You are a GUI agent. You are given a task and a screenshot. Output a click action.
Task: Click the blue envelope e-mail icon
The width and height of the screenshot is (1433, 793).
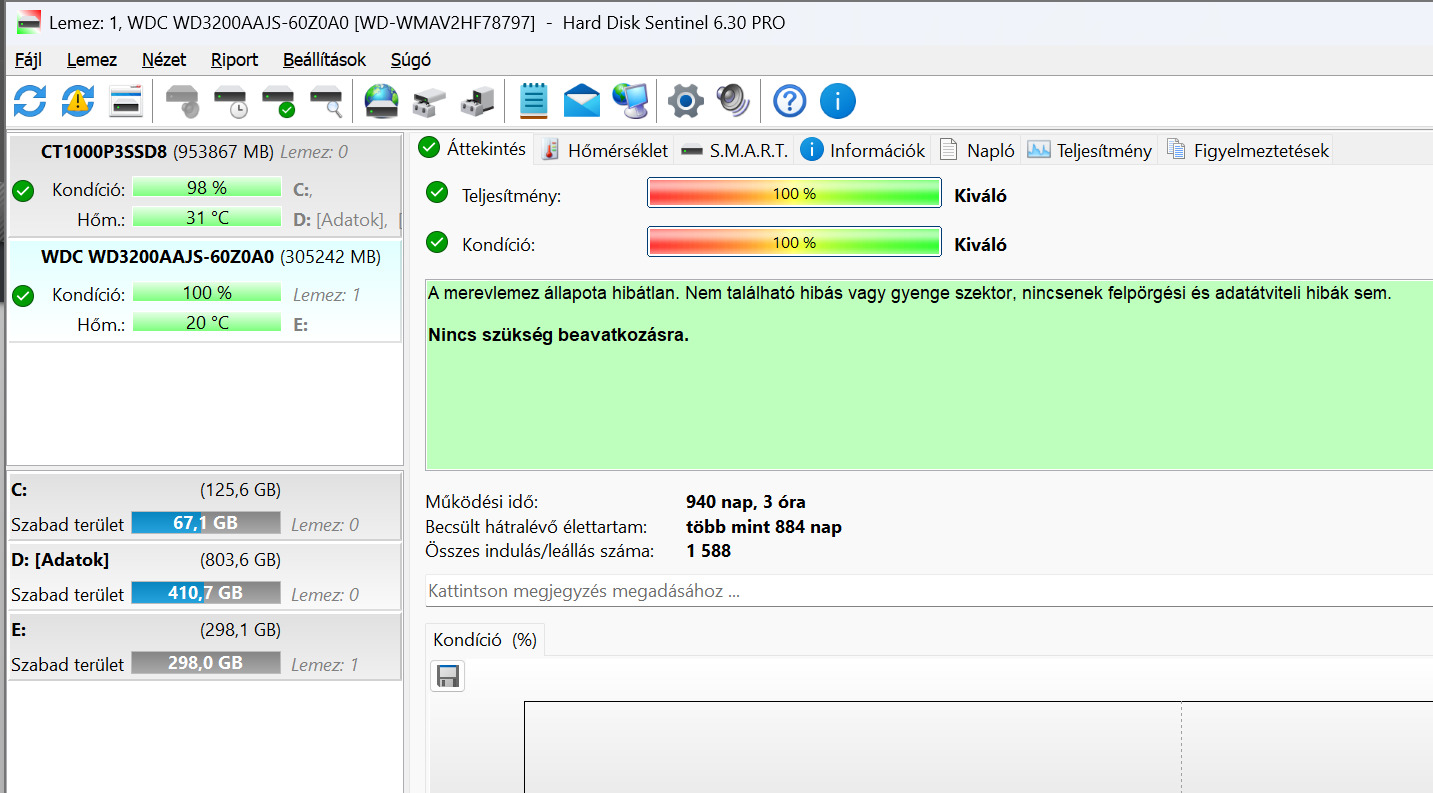click(582, 100)
